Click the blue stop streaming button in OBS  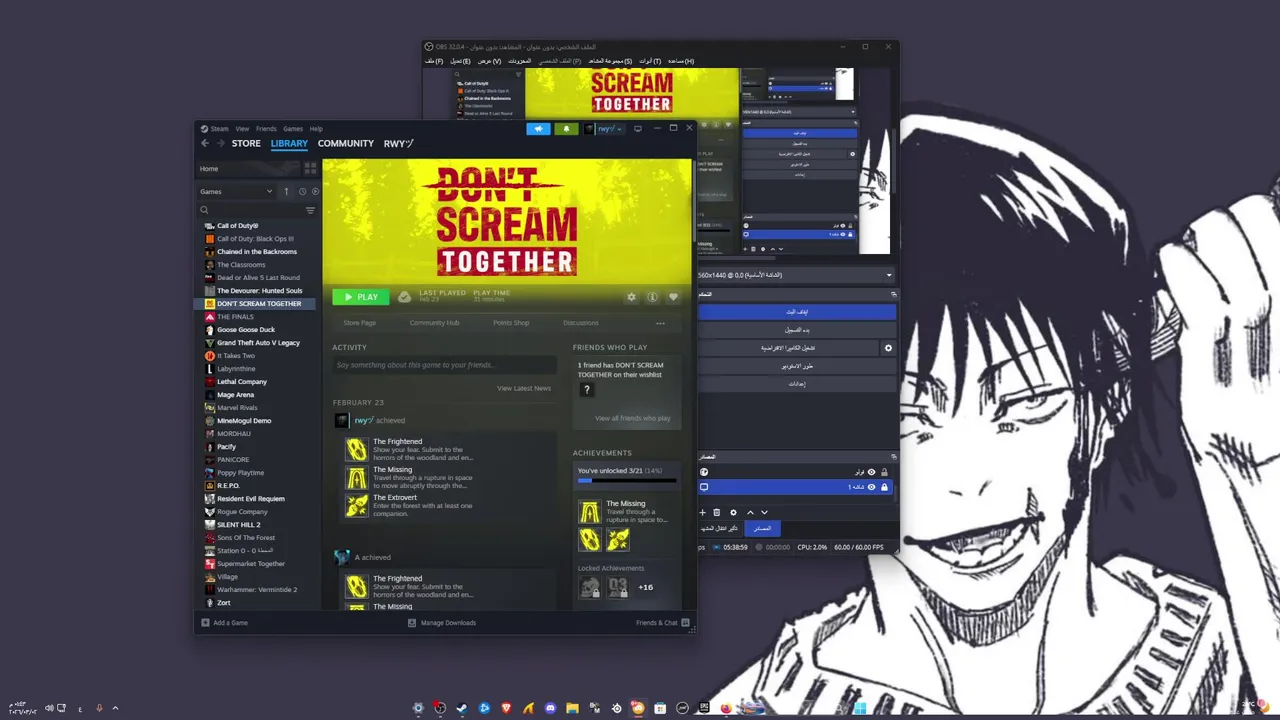tap(797, 312)
